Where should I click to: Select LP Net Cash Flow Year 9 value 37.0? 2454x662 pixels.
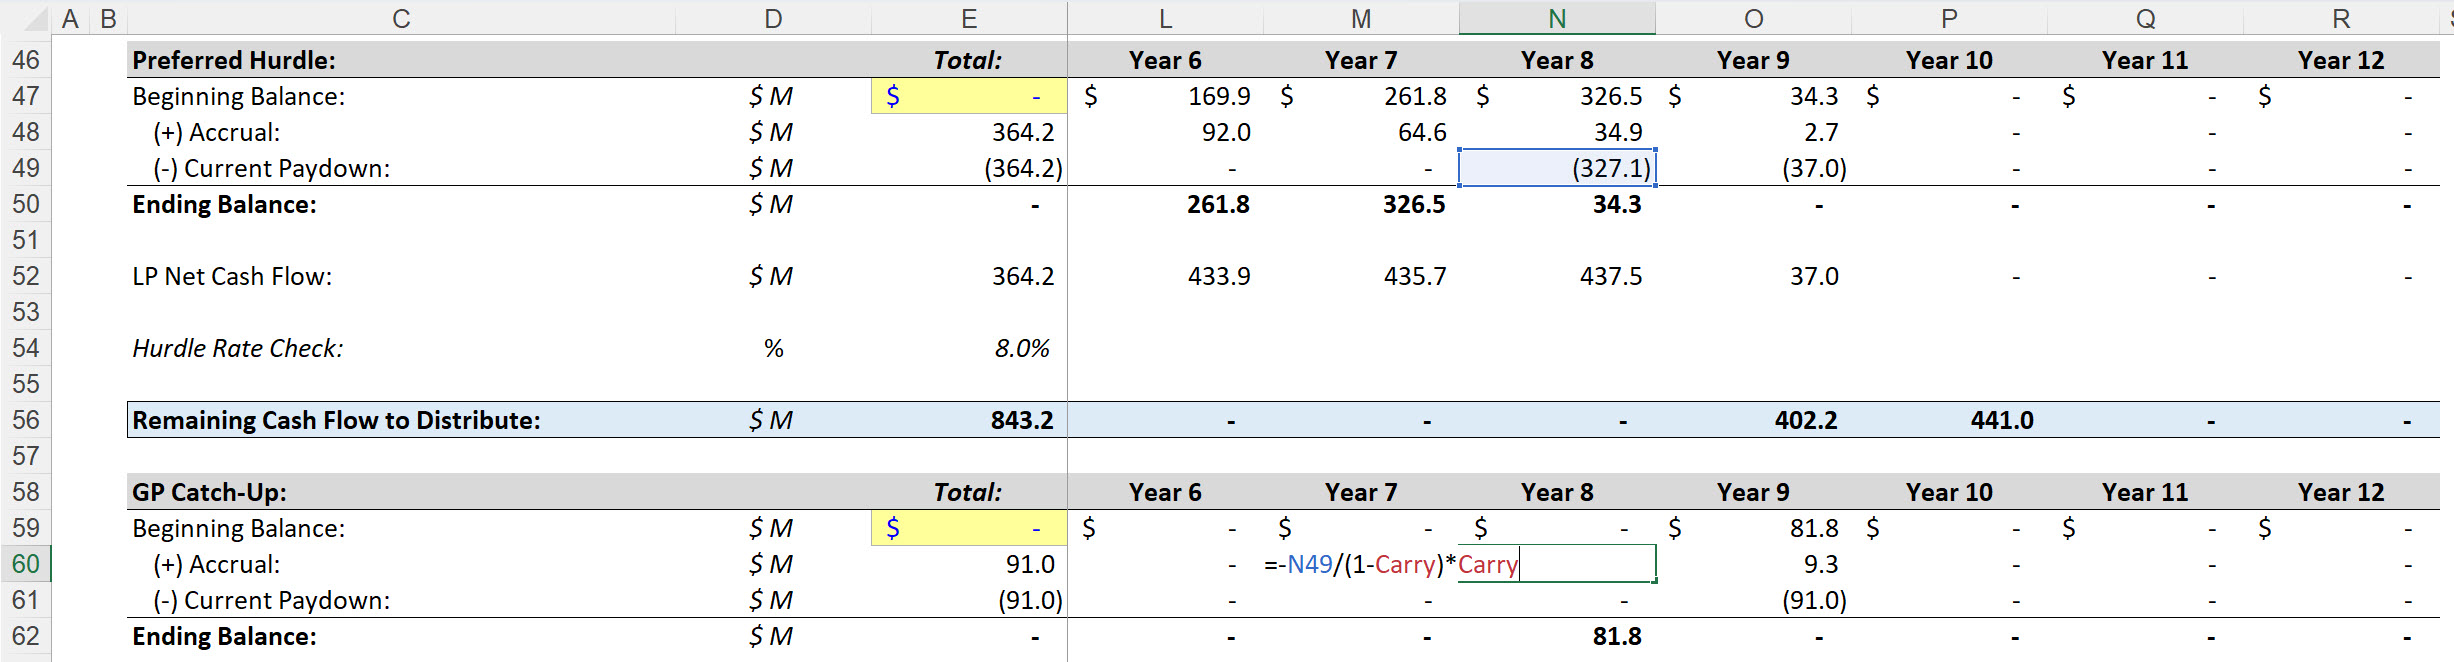point(1814,276)
